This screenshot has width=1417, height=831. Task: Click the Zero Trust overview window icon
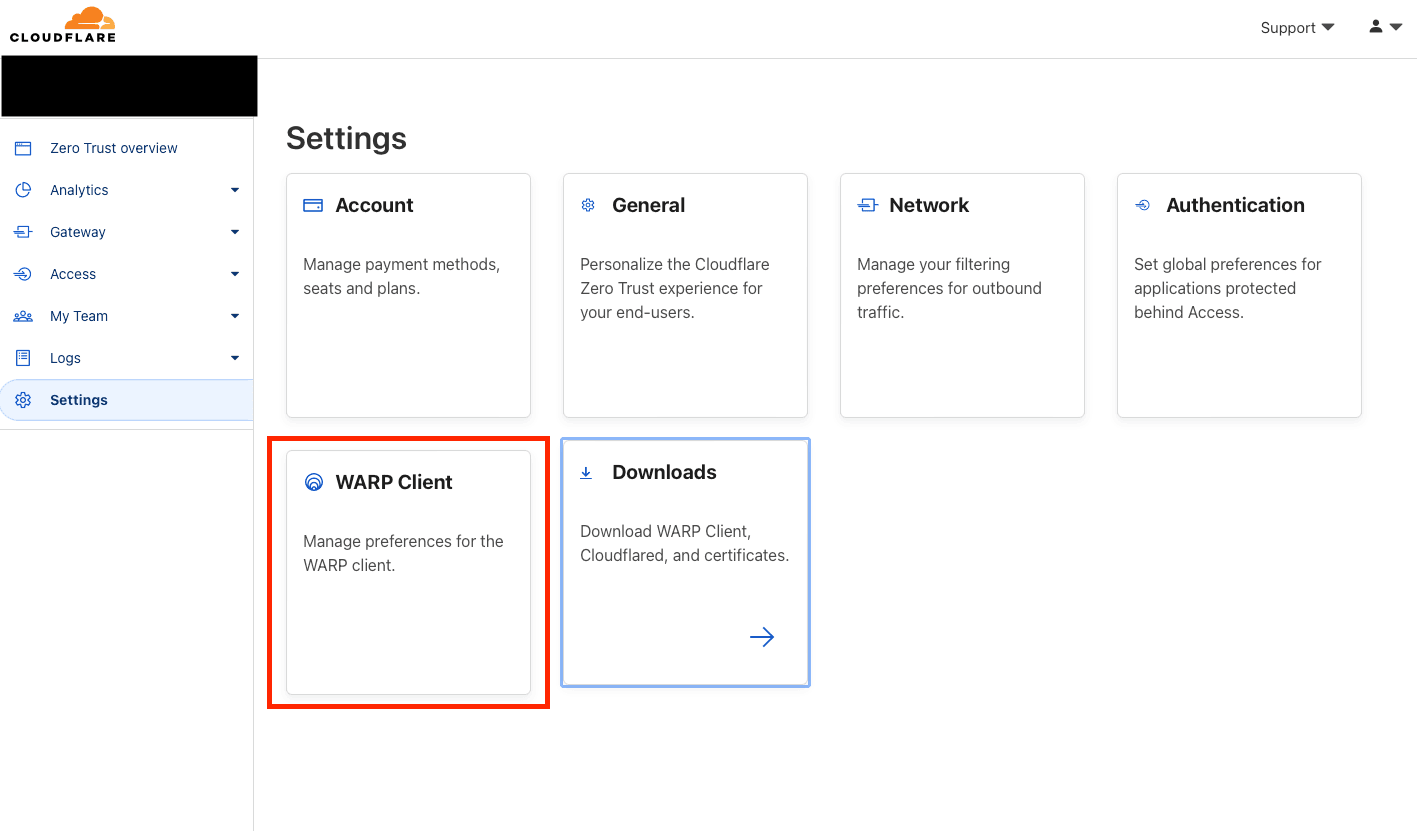[23, 148]
